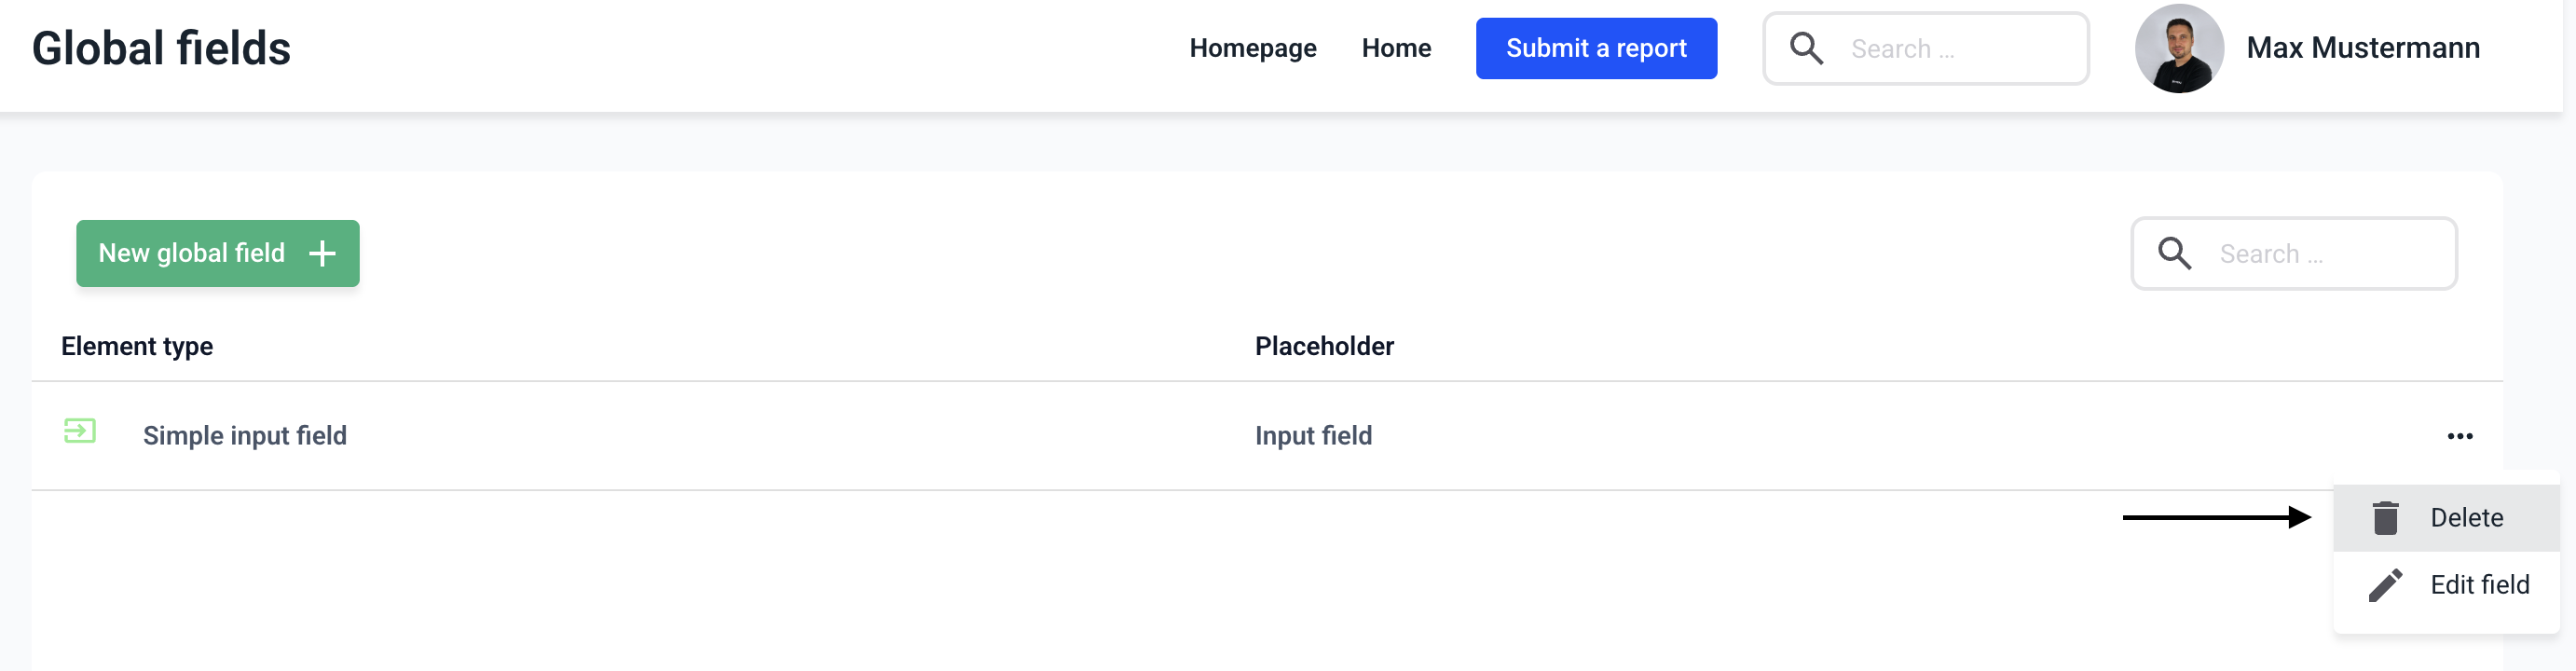Viewport: 2576px width, 671px height.
Task: Choose Edit field from the context menu
Action: pyautogui.click(x=2479, y=585)
